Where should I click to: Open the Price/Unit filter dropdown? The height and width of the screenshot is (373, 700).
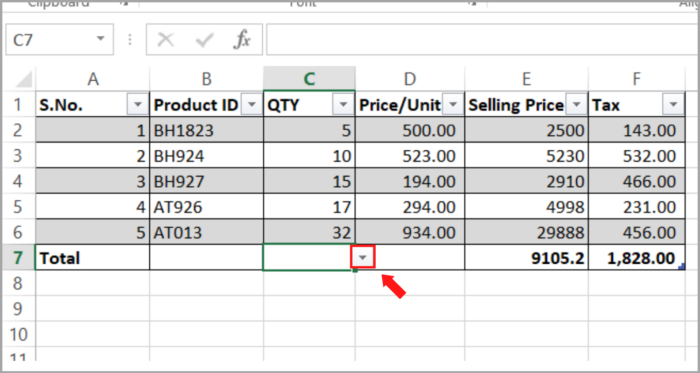tap(453, 105)
